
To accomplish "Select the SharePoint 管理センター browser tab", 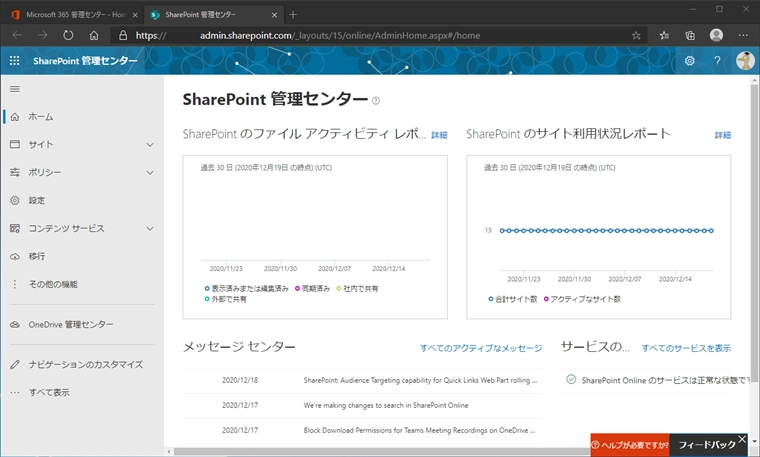I will point(213,15).
